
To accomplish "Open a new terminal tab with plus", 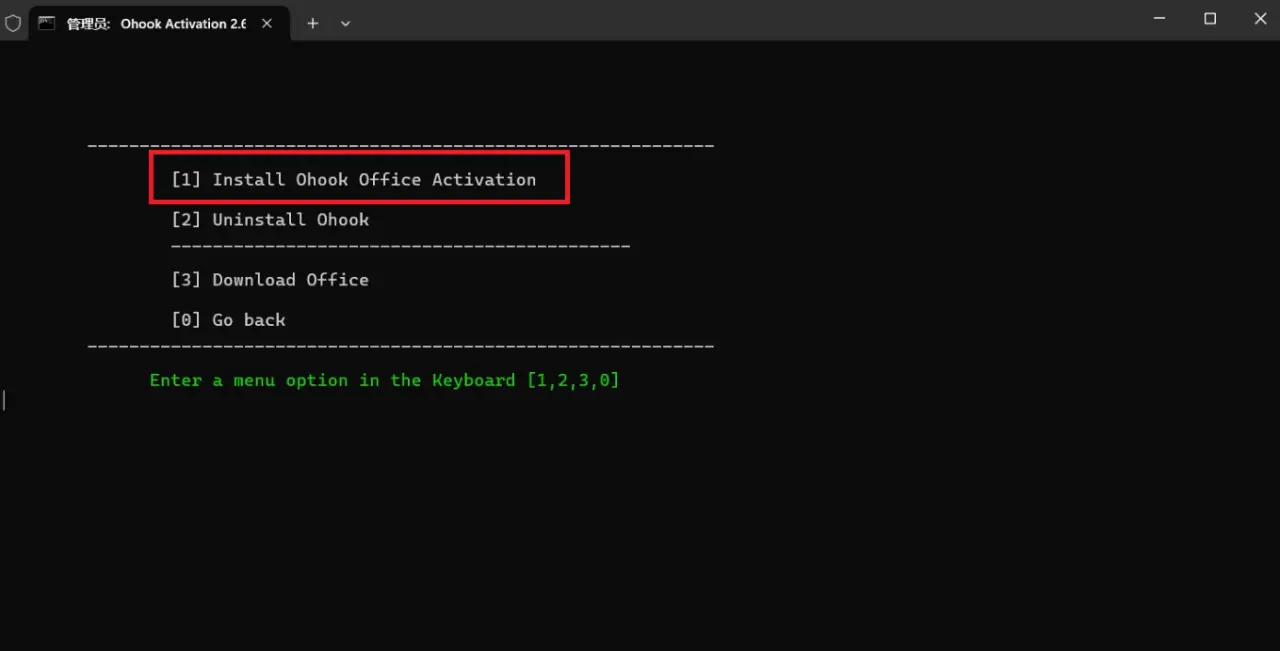I will click(313, 23).
